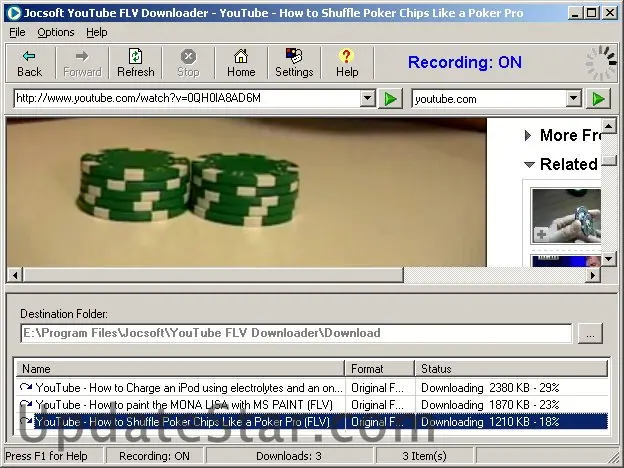
Task: Select the Shuffle Poker Chips download row
Action: point(312,421)
